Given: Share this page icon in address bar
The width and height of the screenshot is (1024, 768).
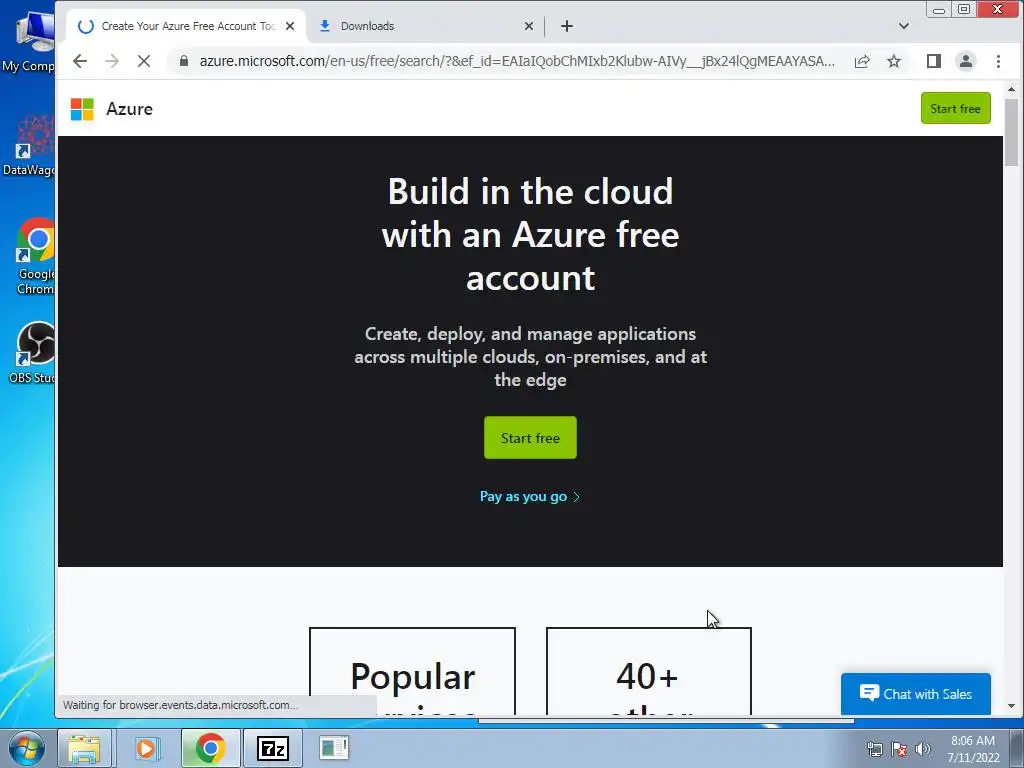Looking at the screenshot, I should [862, 61].
